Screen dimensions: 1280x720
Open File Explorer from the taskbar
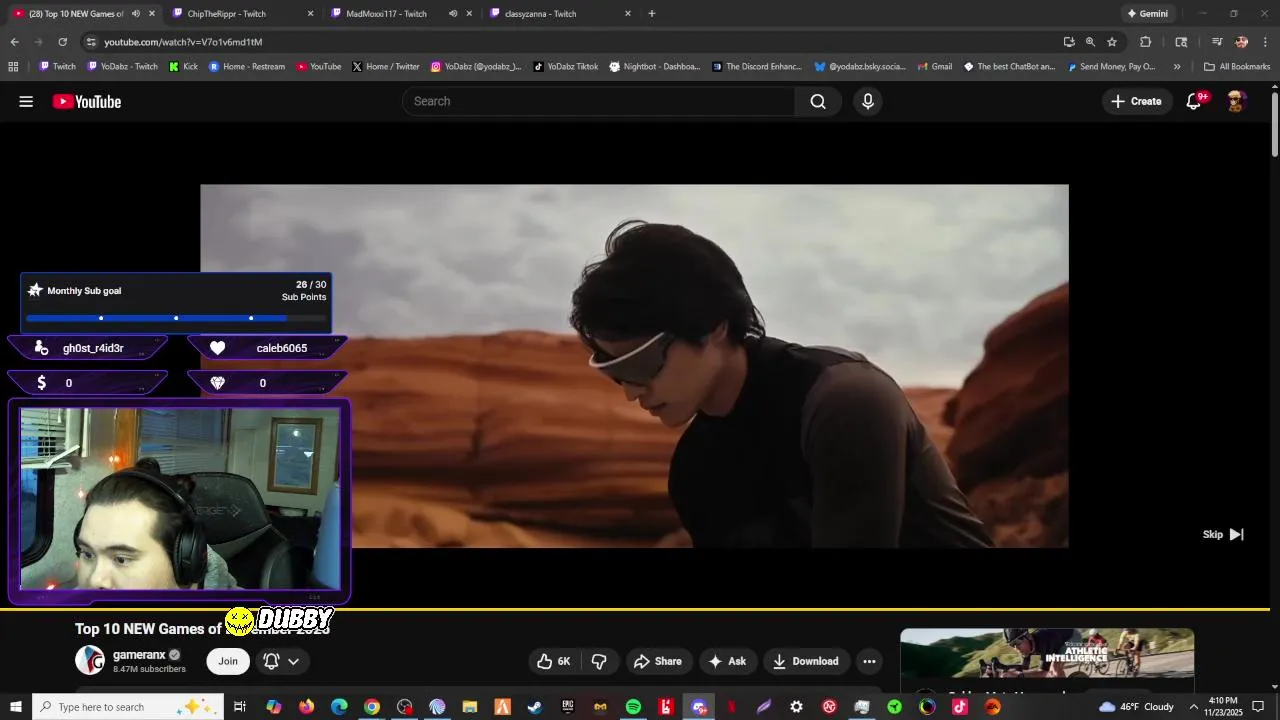[x=470, y=707]
